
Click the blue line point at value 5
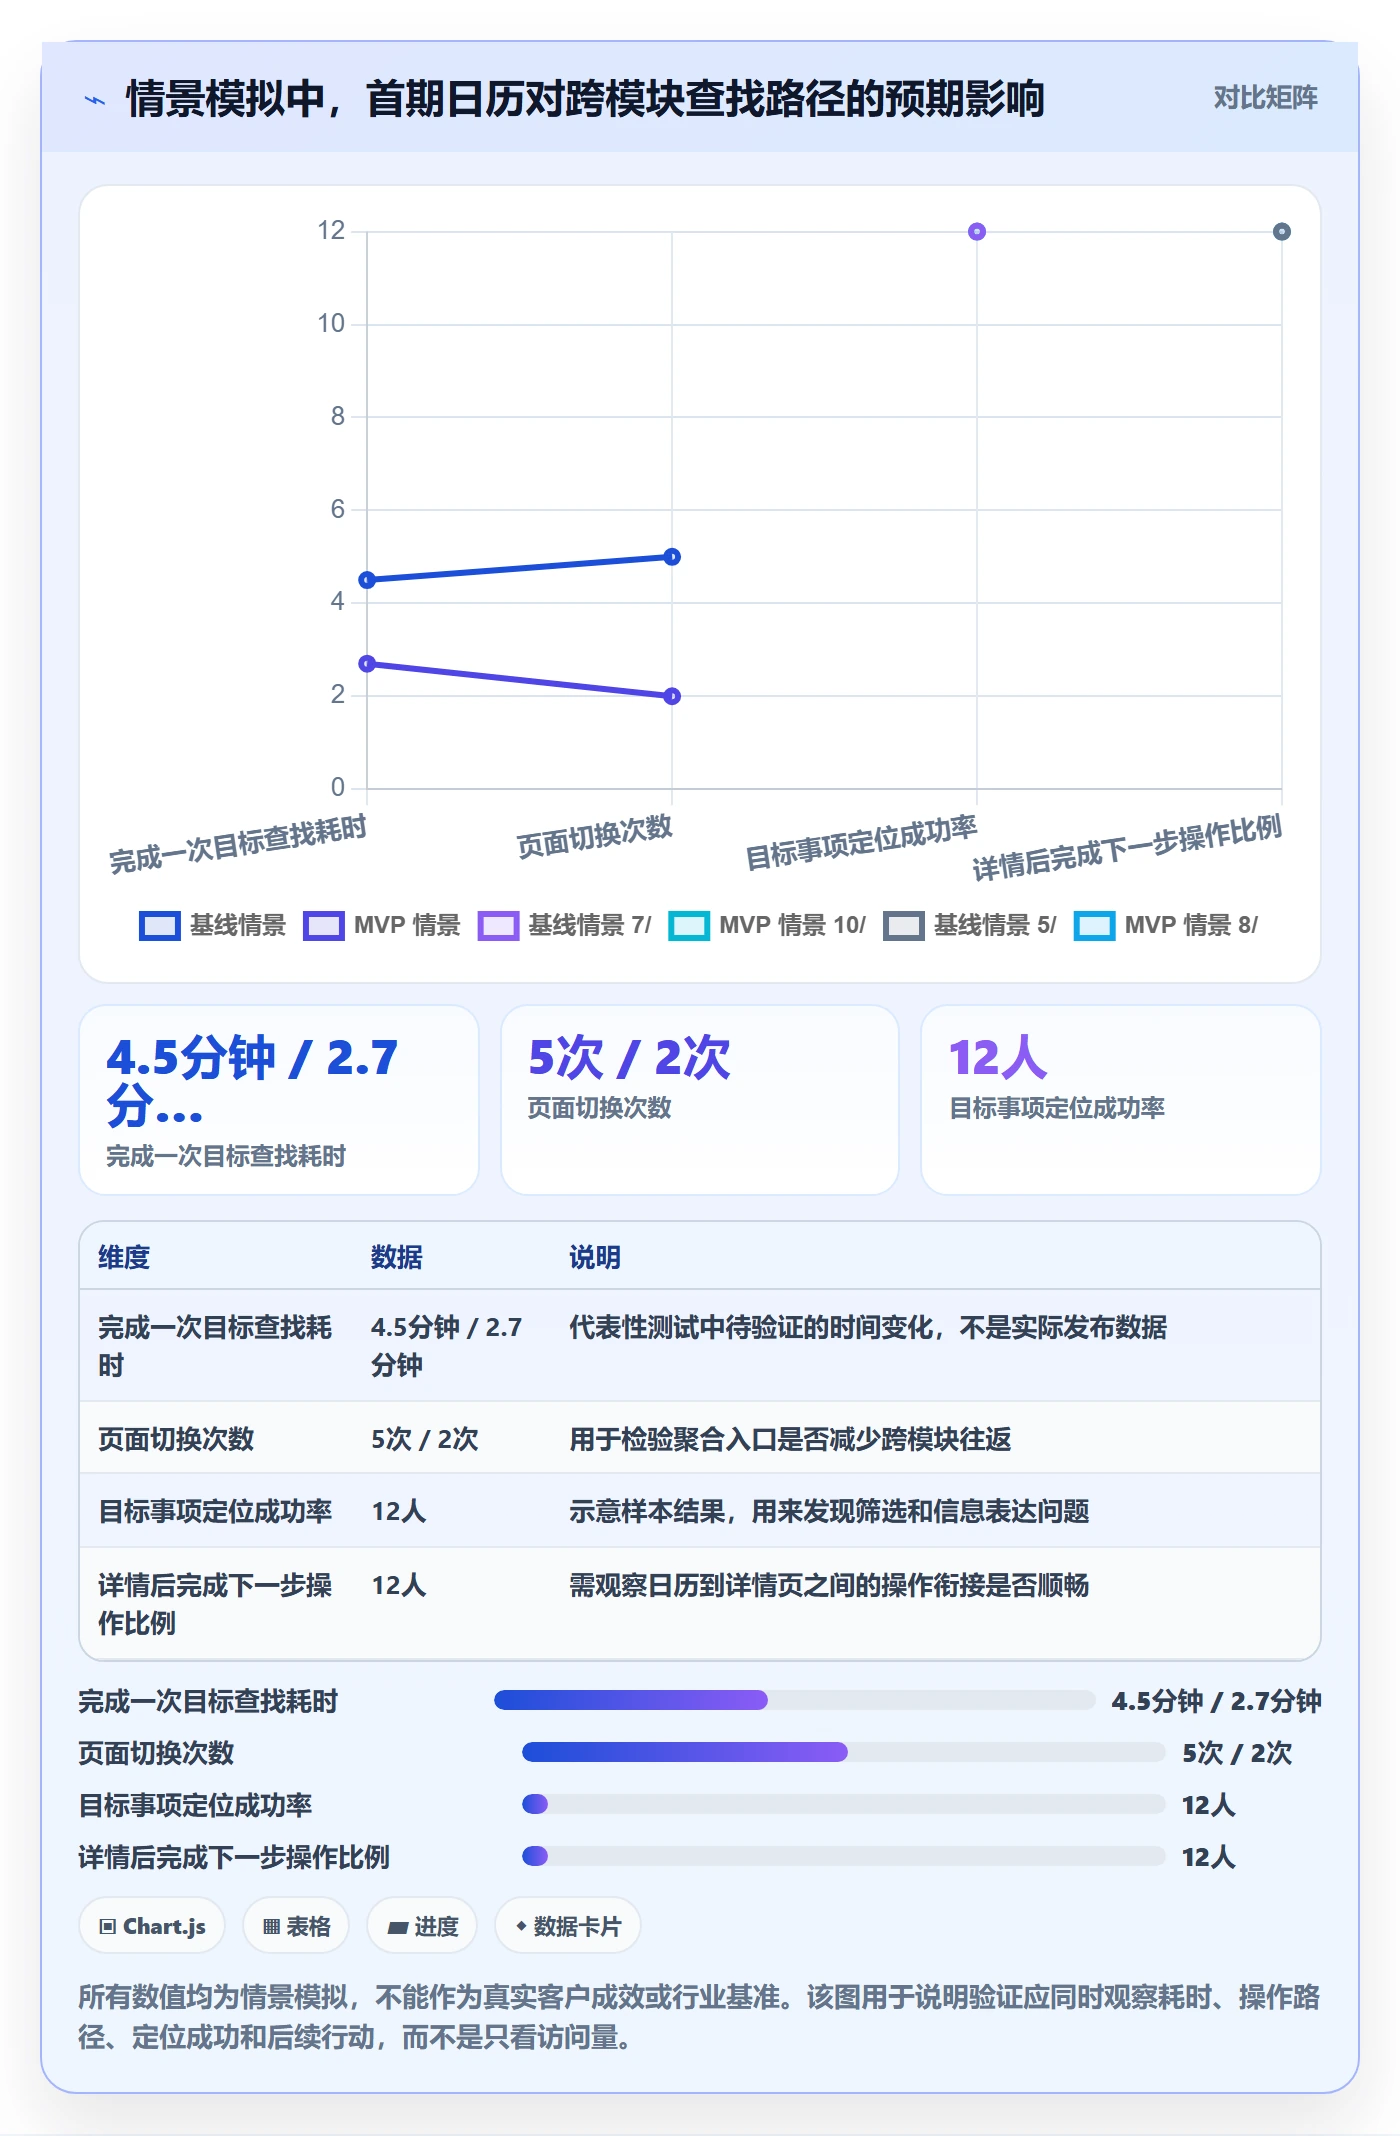[672, 557]
